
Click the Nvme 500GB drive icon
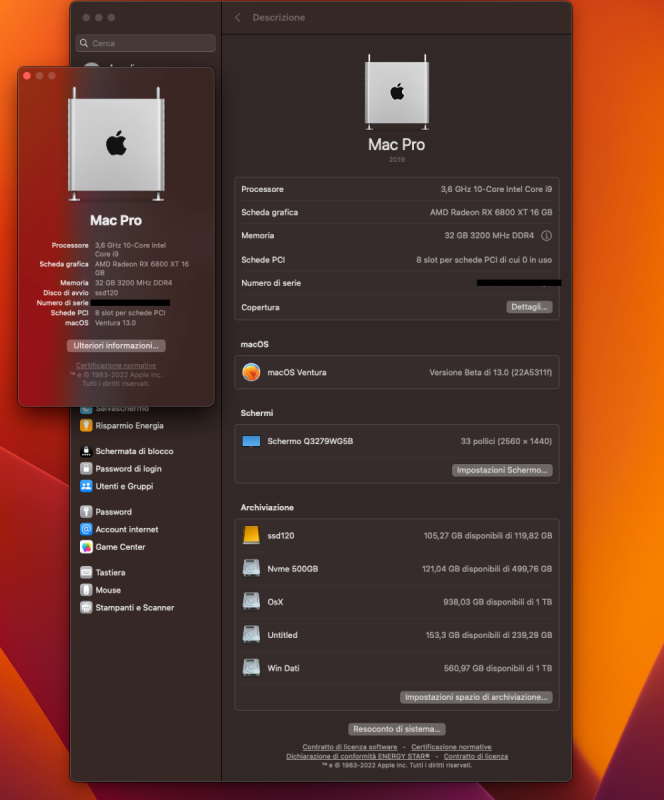(x=251, y=568)
